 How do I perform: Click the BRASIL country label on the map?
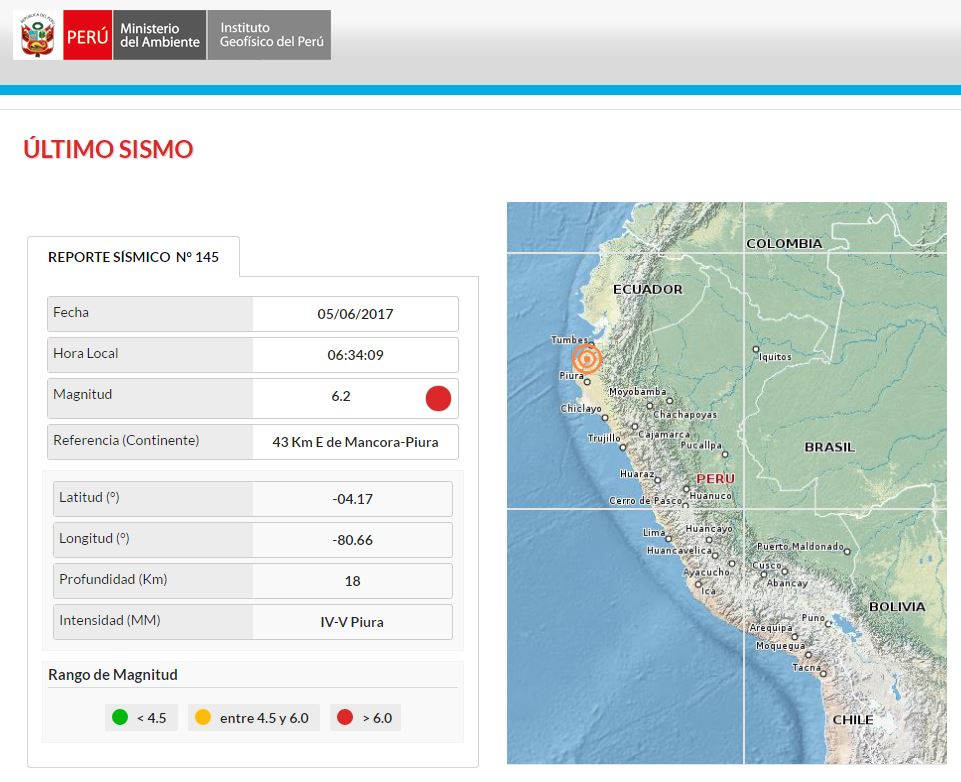point(829,447)
